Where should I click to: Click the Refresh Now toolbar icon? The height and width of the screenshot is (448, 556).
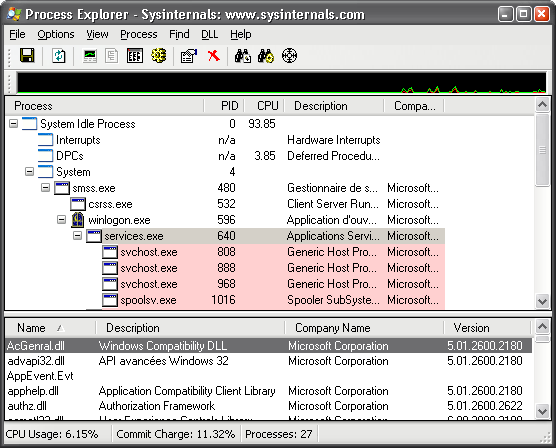(x=59, y=56)
